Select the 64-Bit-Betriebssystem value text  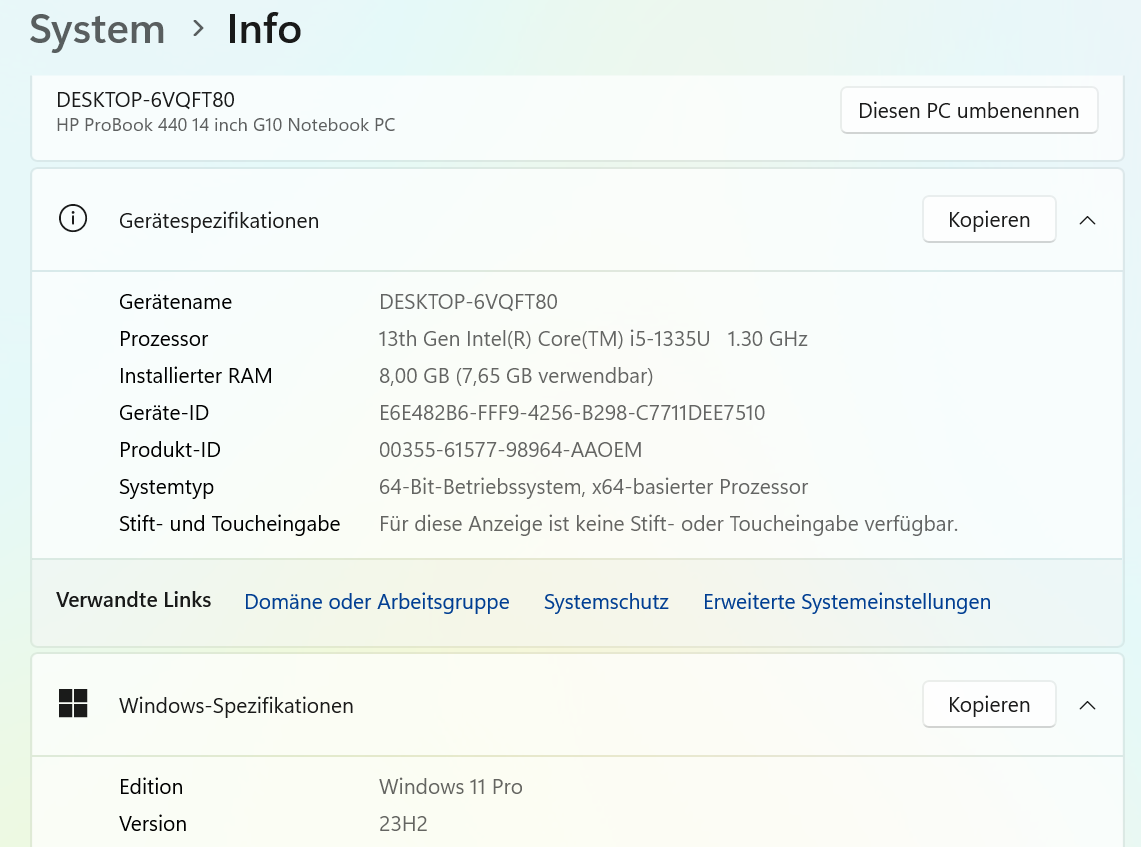[594, 487]
